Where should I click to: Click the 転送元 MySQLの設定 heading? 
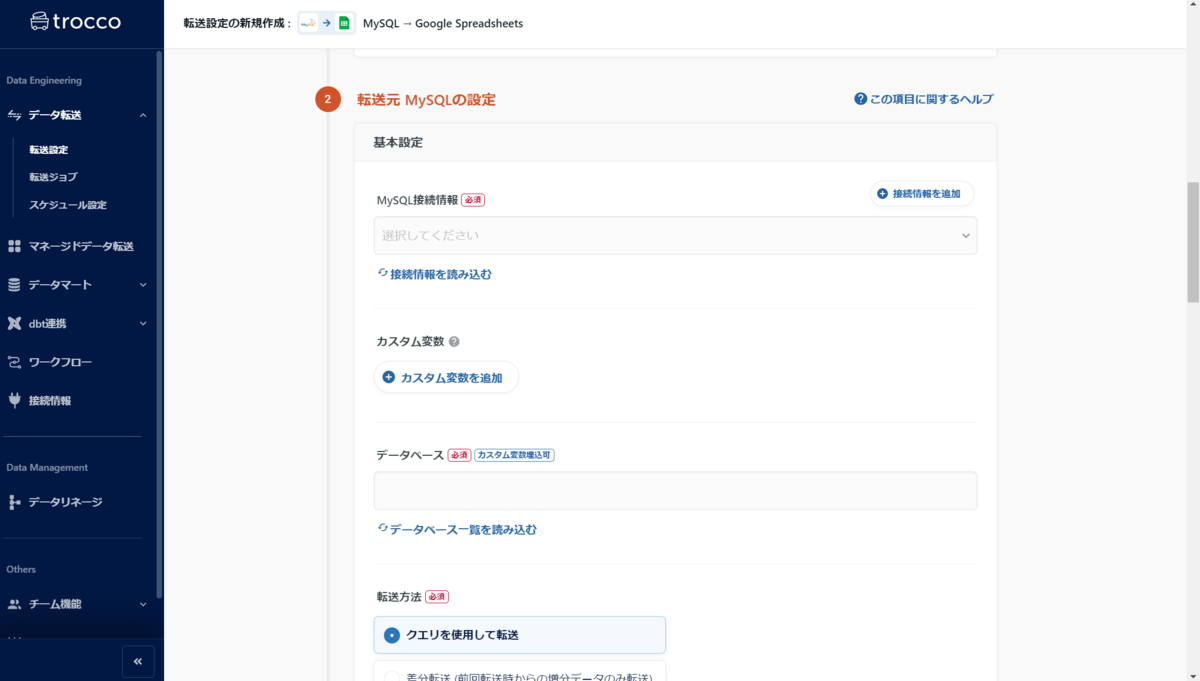426,100
